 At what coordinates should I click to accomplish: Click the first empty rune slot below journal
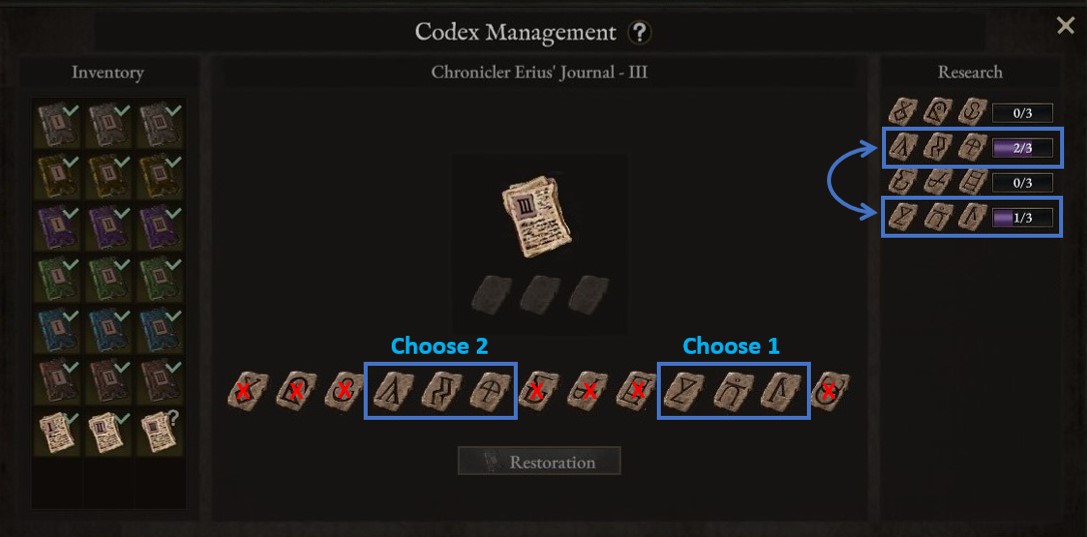pos(492,293)
